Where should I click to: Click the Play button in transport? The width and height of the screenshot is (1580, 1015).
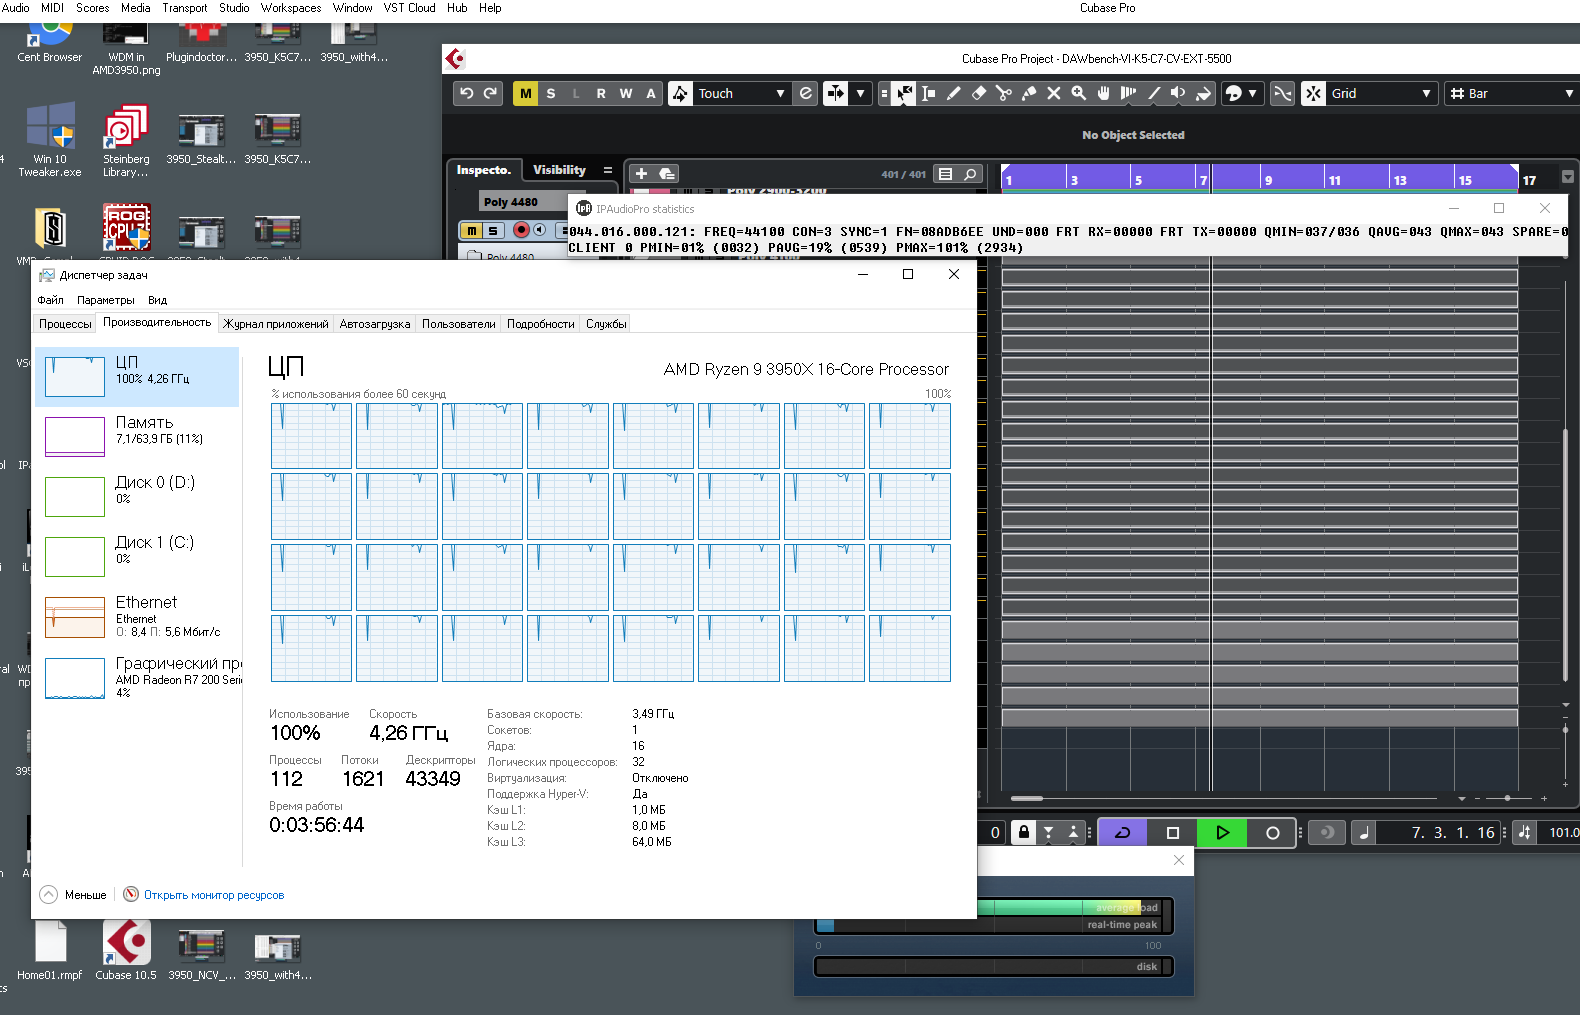[1222, 832]
